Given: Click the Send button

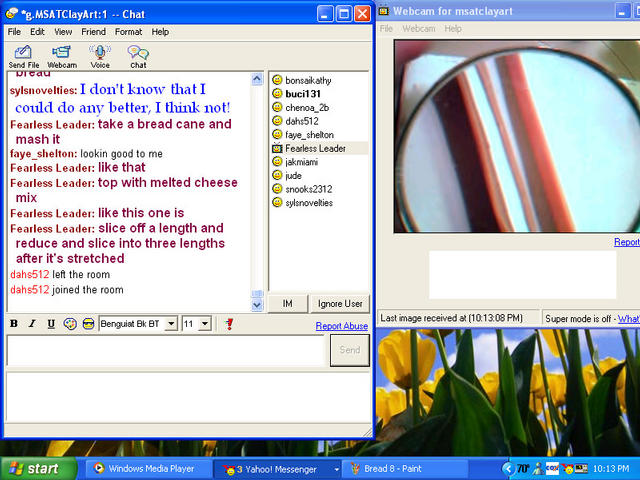Looking at the screenshot, I should click(350, 350).
